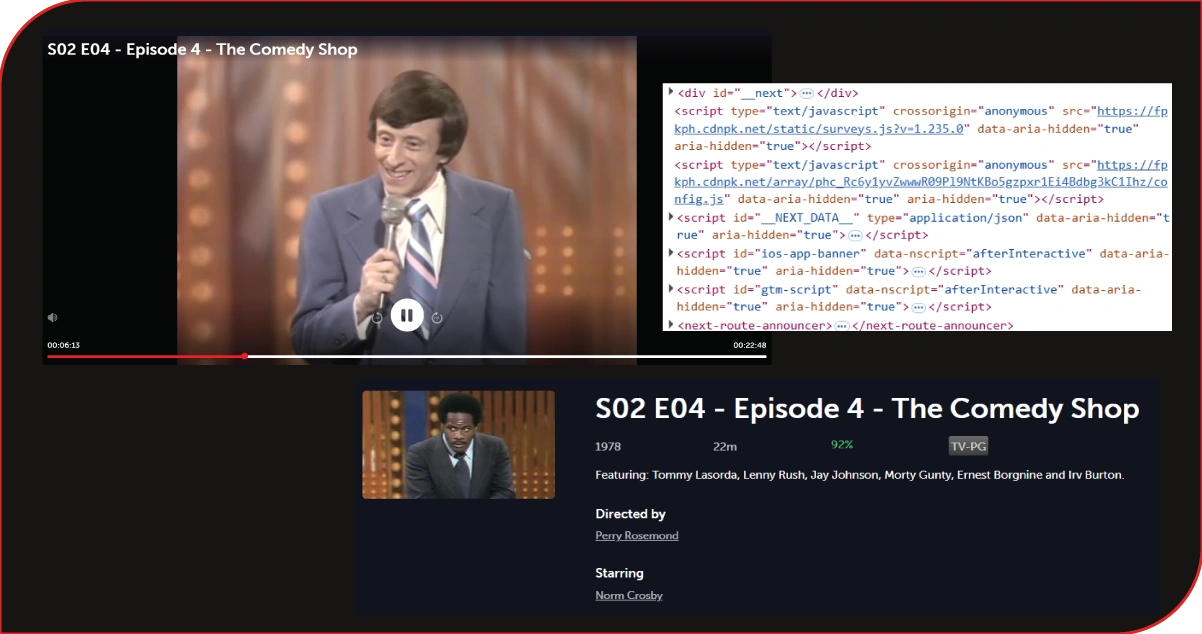Expand the gtm-script script node
This screenshot has height=634, width=1202.
point(671,289)
